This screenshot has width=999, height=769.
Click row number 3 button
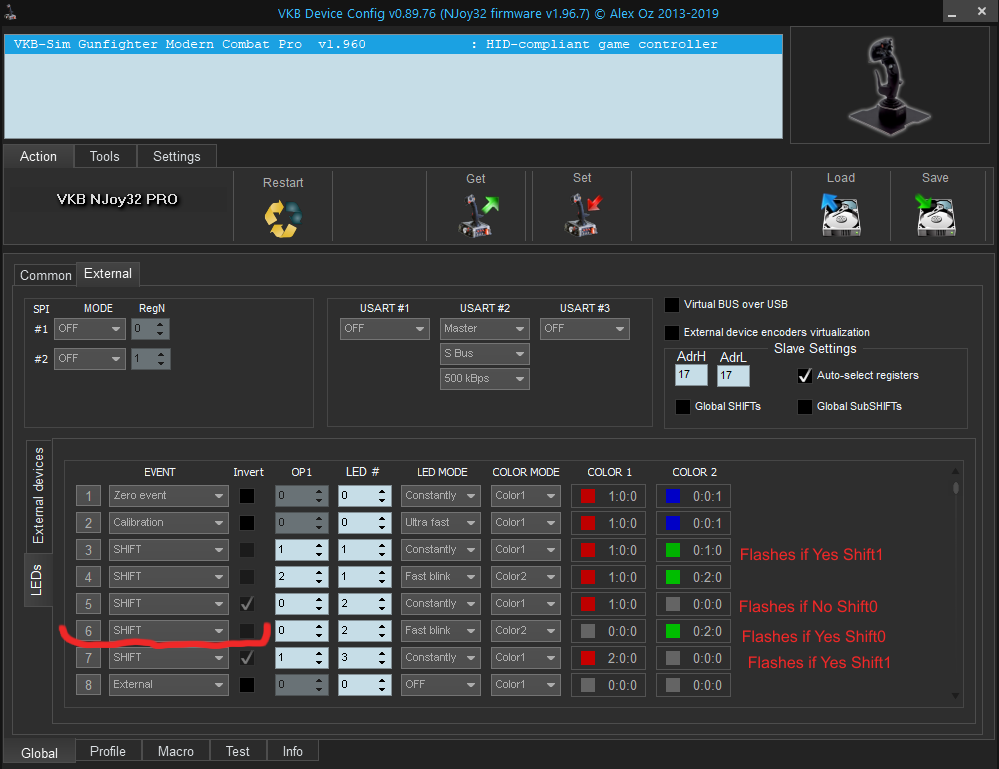click(x=88, y=550)
